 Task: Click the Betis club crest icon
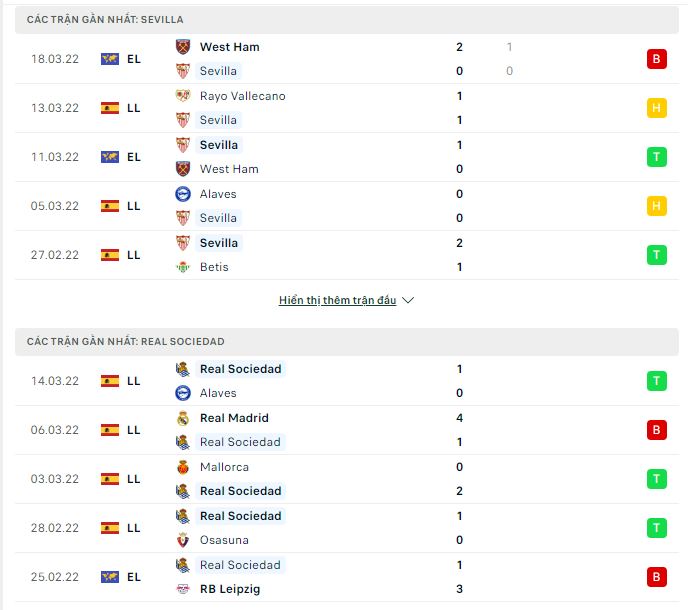click(183, 267)
